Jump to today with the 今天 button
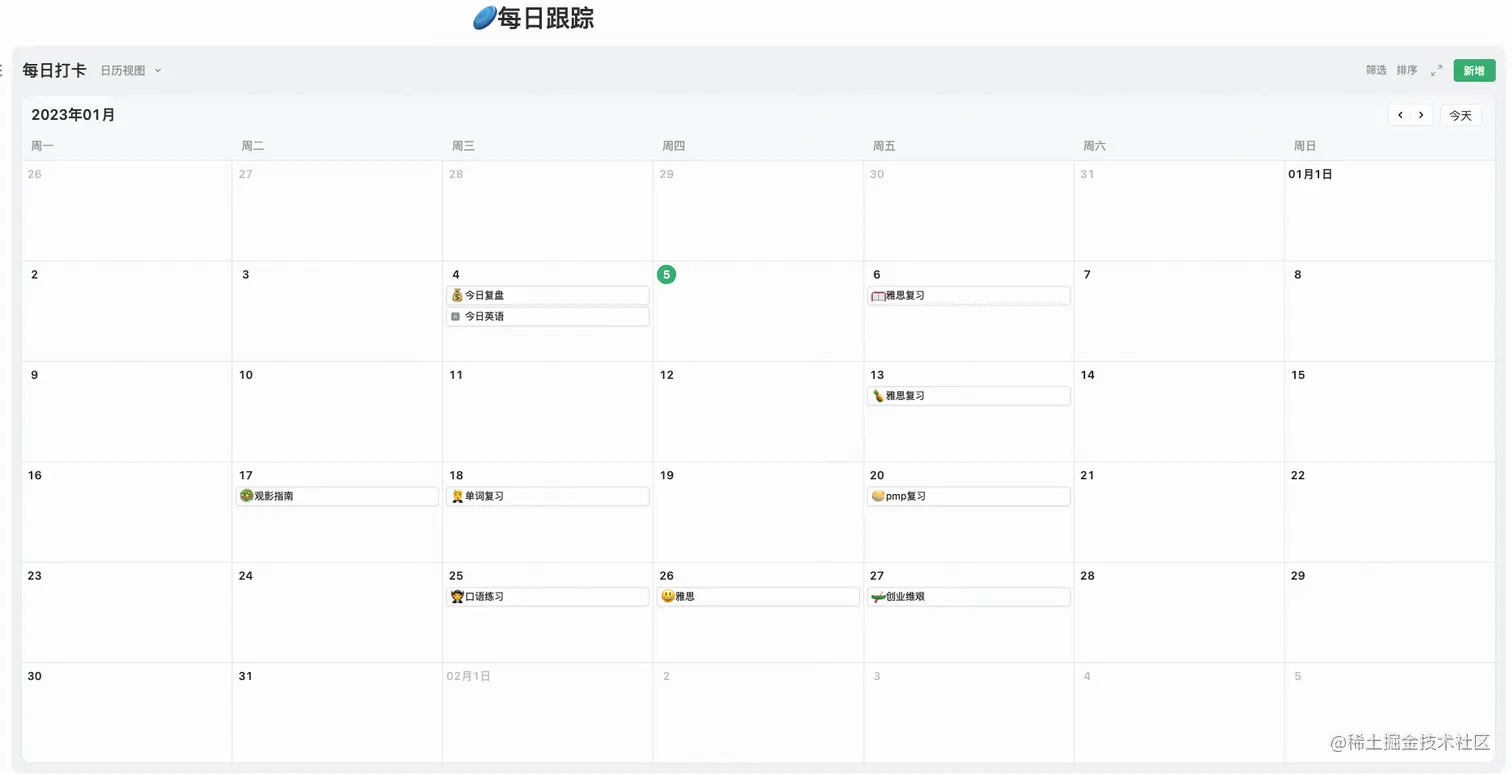Screen dimensions: 1512x774 pyautogui.click(x=1460, y=115)
